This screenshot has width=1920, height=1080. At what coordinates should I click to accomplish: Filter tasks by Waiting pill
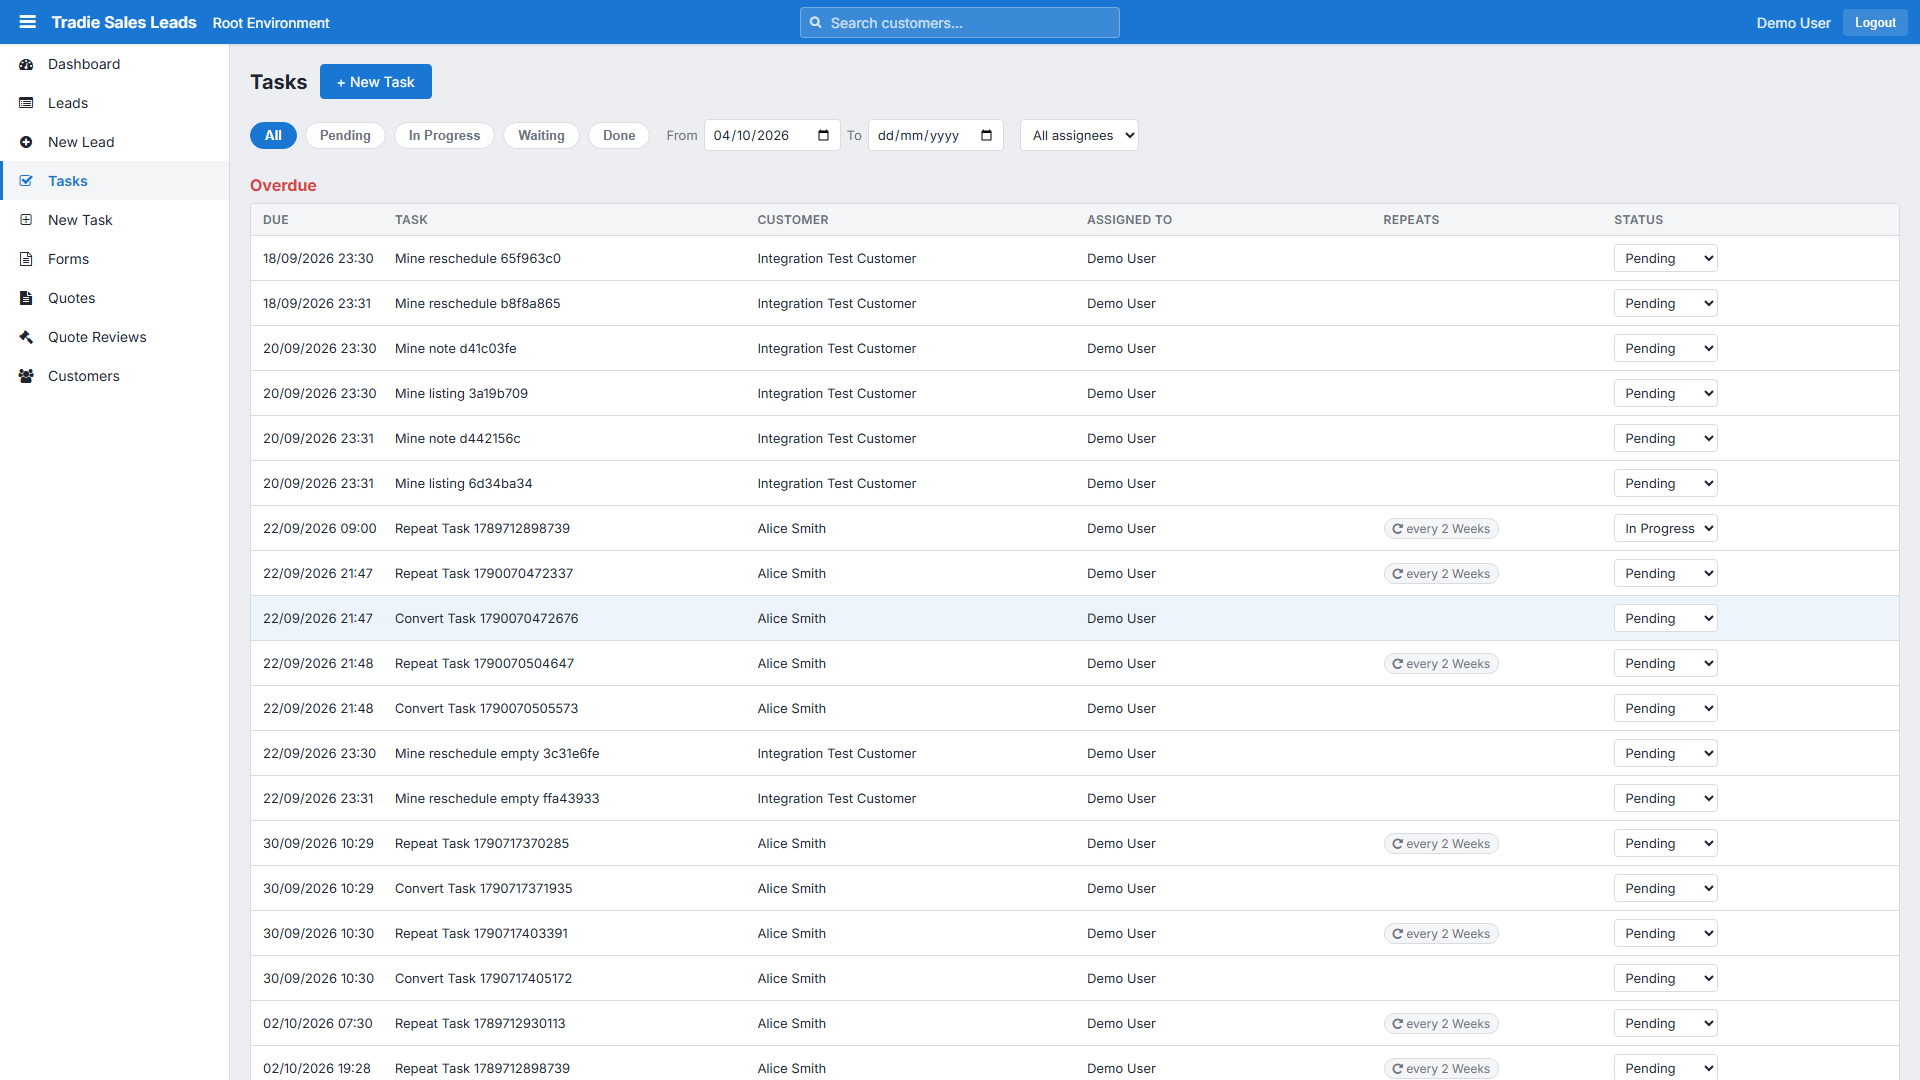tap(541, 135)
